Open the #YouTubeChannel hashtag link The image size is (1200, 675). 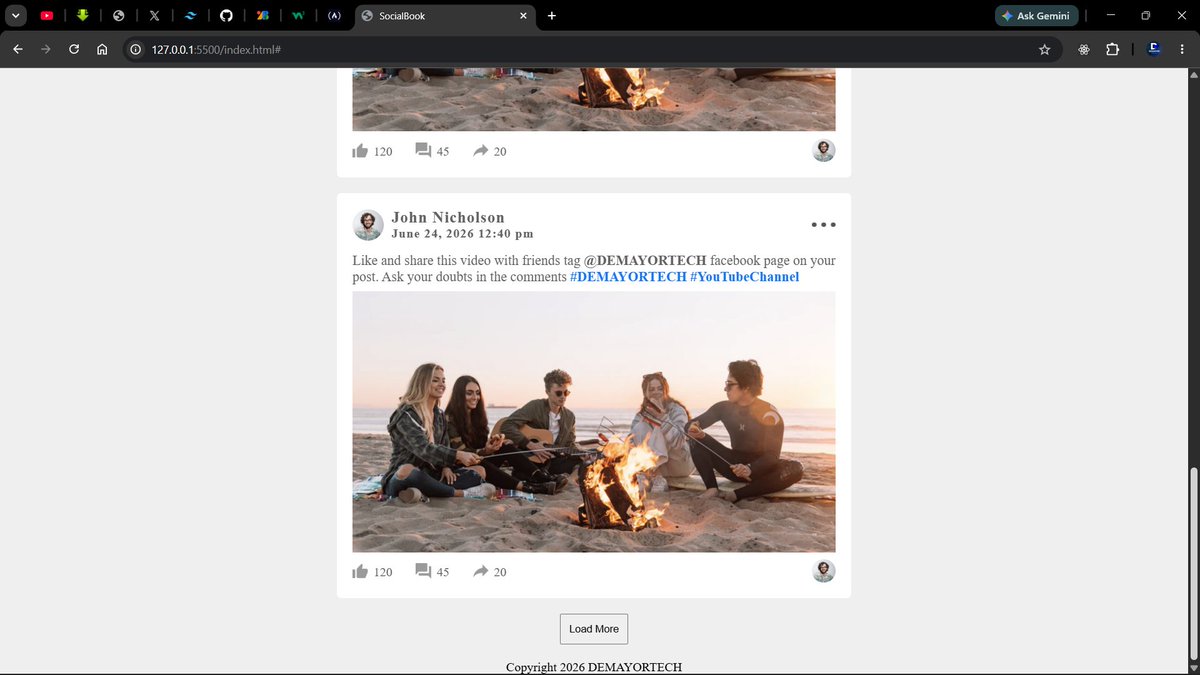pyautogui.click(x=745, y=277)
